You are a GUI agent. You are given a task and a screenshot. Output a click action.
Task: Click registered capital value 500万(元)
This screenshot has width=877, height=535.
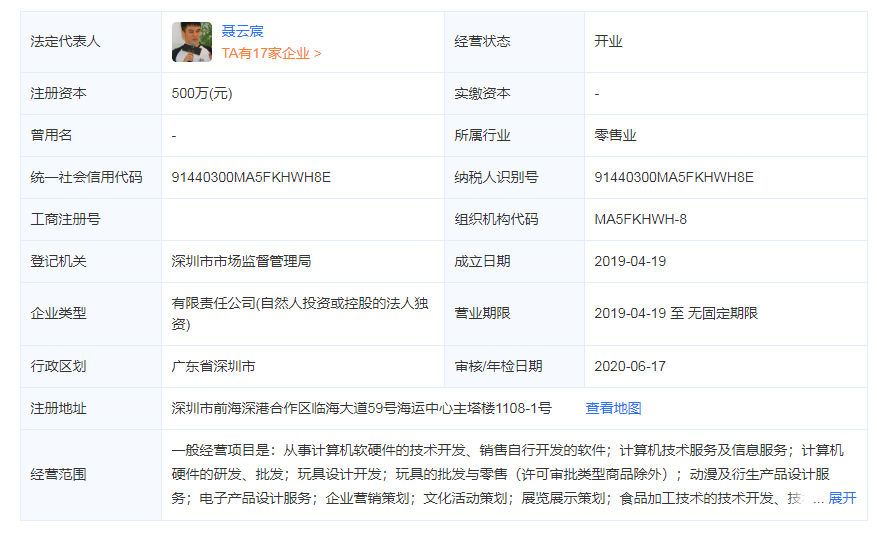202,93
